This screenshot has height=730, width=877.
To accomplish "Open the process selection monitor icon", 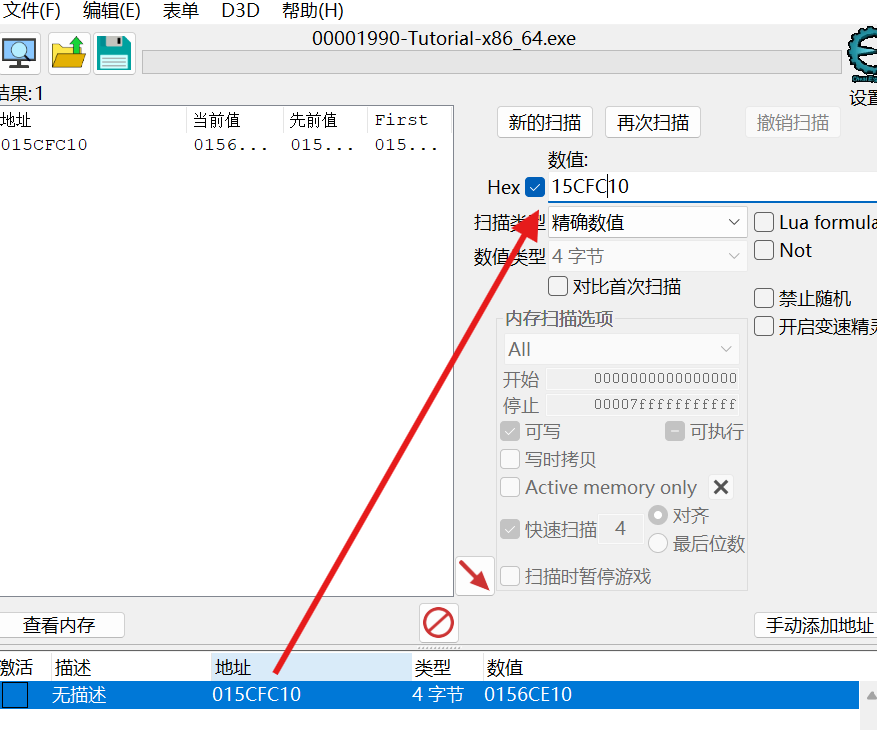I will pyautogui.click(x=19, y=54).
